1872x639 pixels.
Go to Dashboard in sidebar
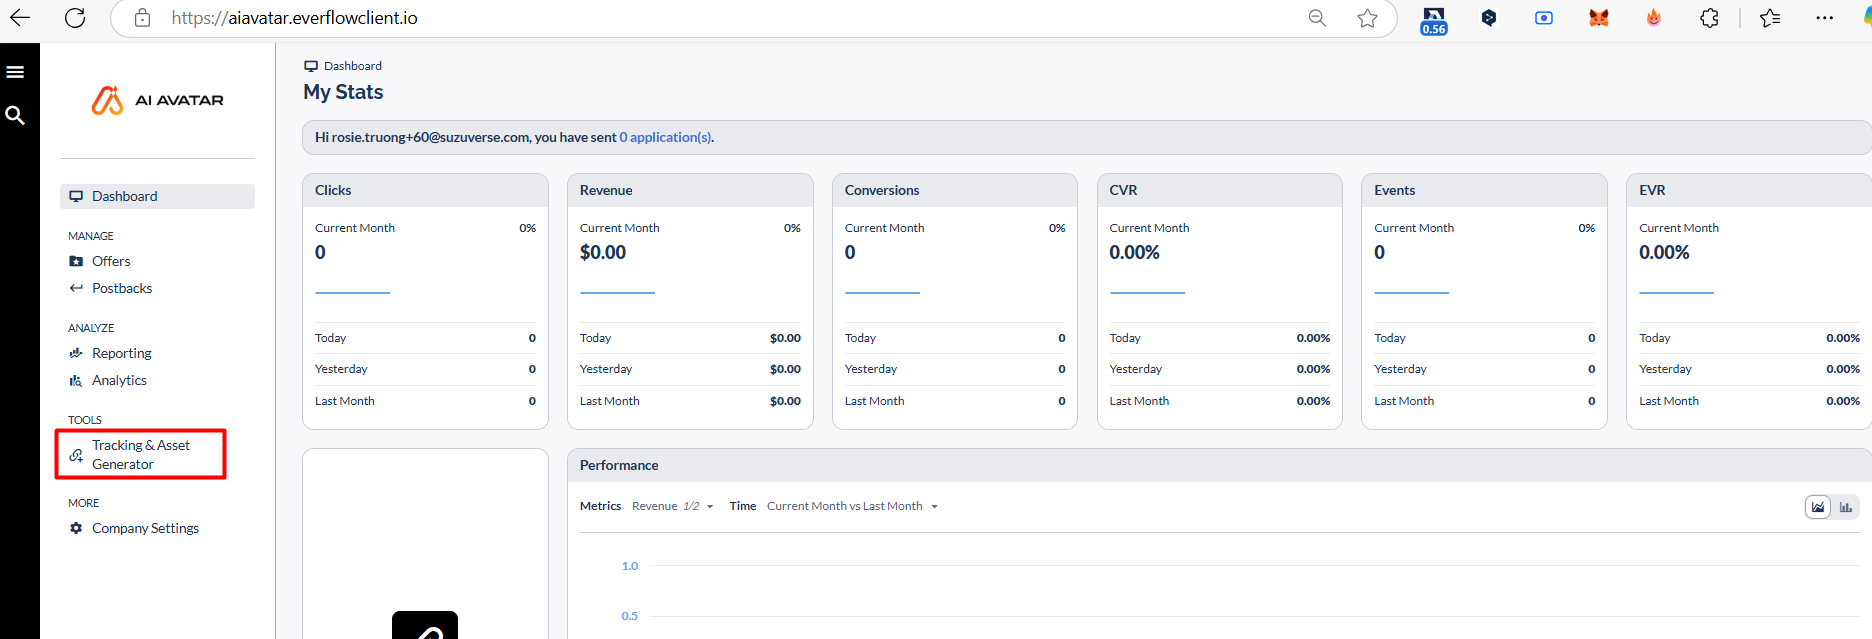click(157, 196)
